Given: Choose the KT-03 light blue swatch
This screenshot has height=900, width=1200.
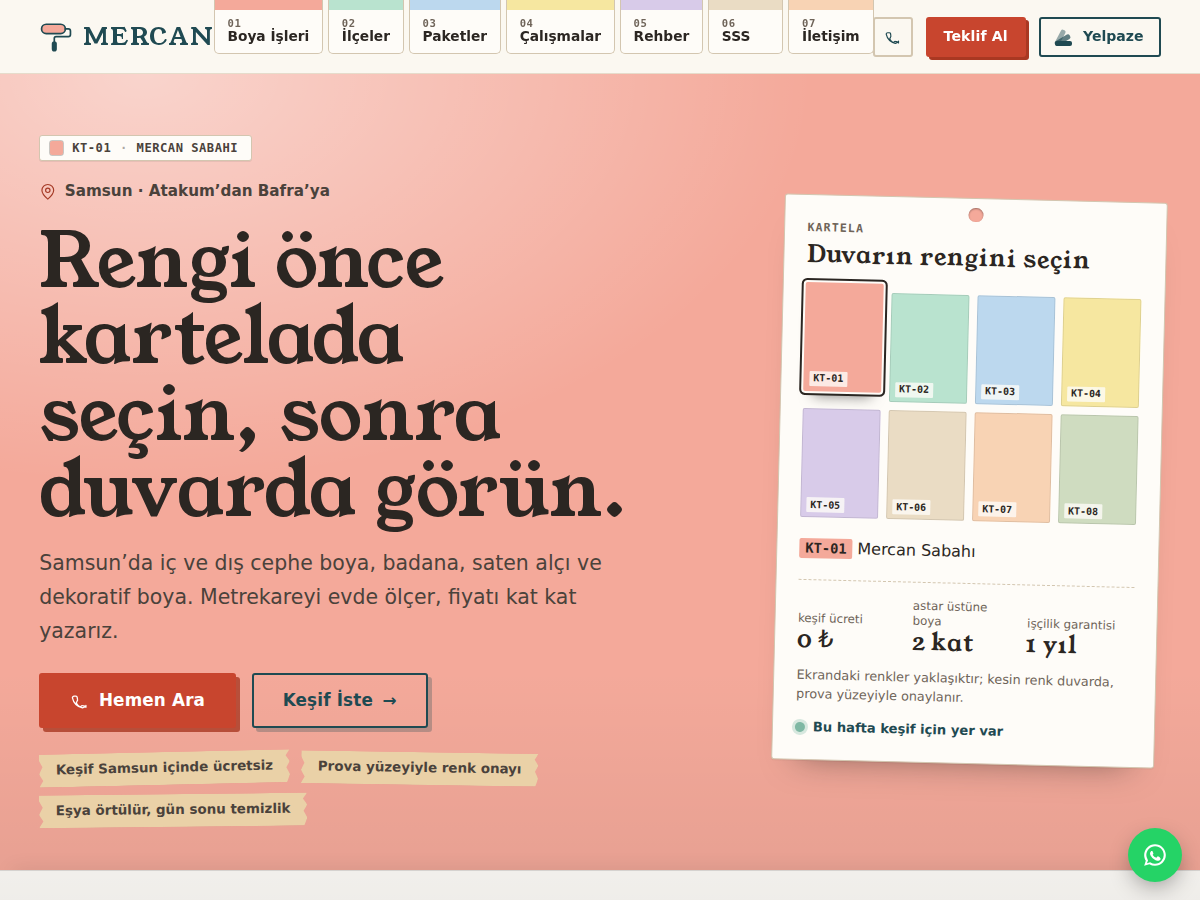Looking at the screenshot, I should click(x=1015, y=350).
